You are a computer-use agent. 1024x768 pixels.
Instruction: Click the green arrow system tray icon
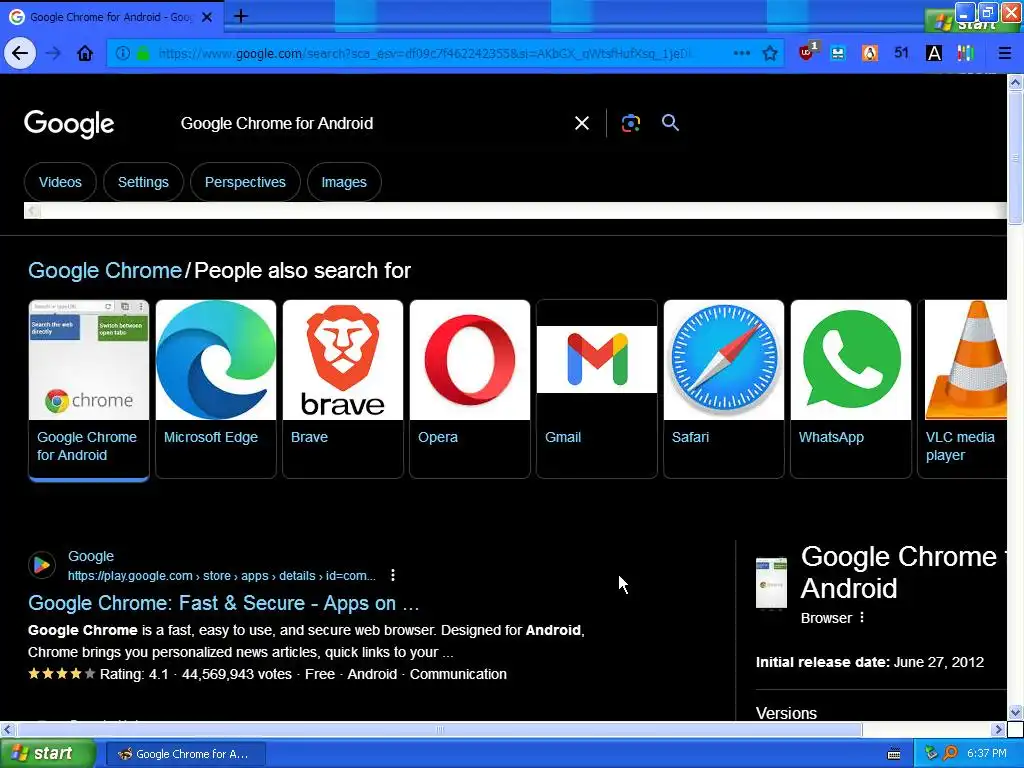click(931, 753)
